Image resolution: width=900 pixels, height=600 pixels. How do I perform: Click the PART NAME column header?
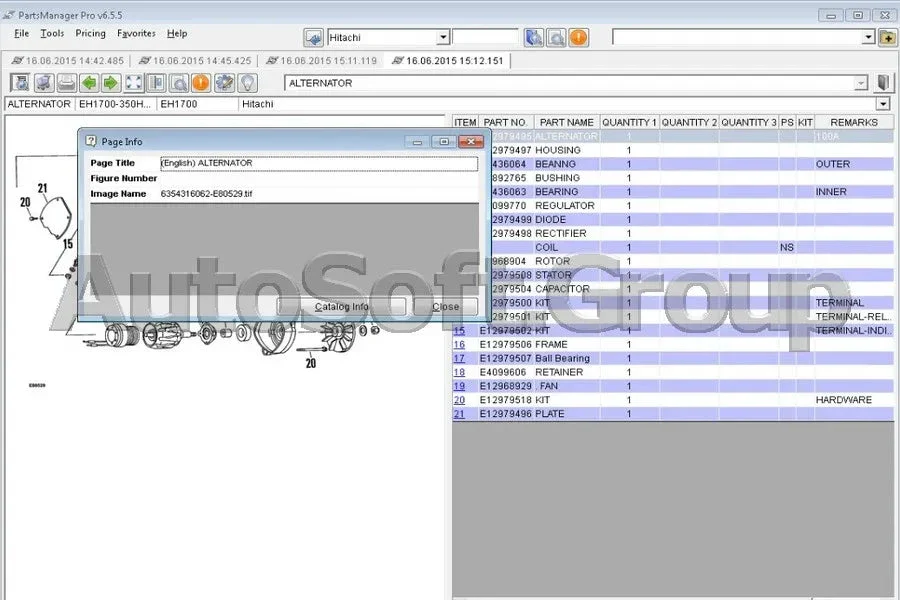tap(567, 122)
